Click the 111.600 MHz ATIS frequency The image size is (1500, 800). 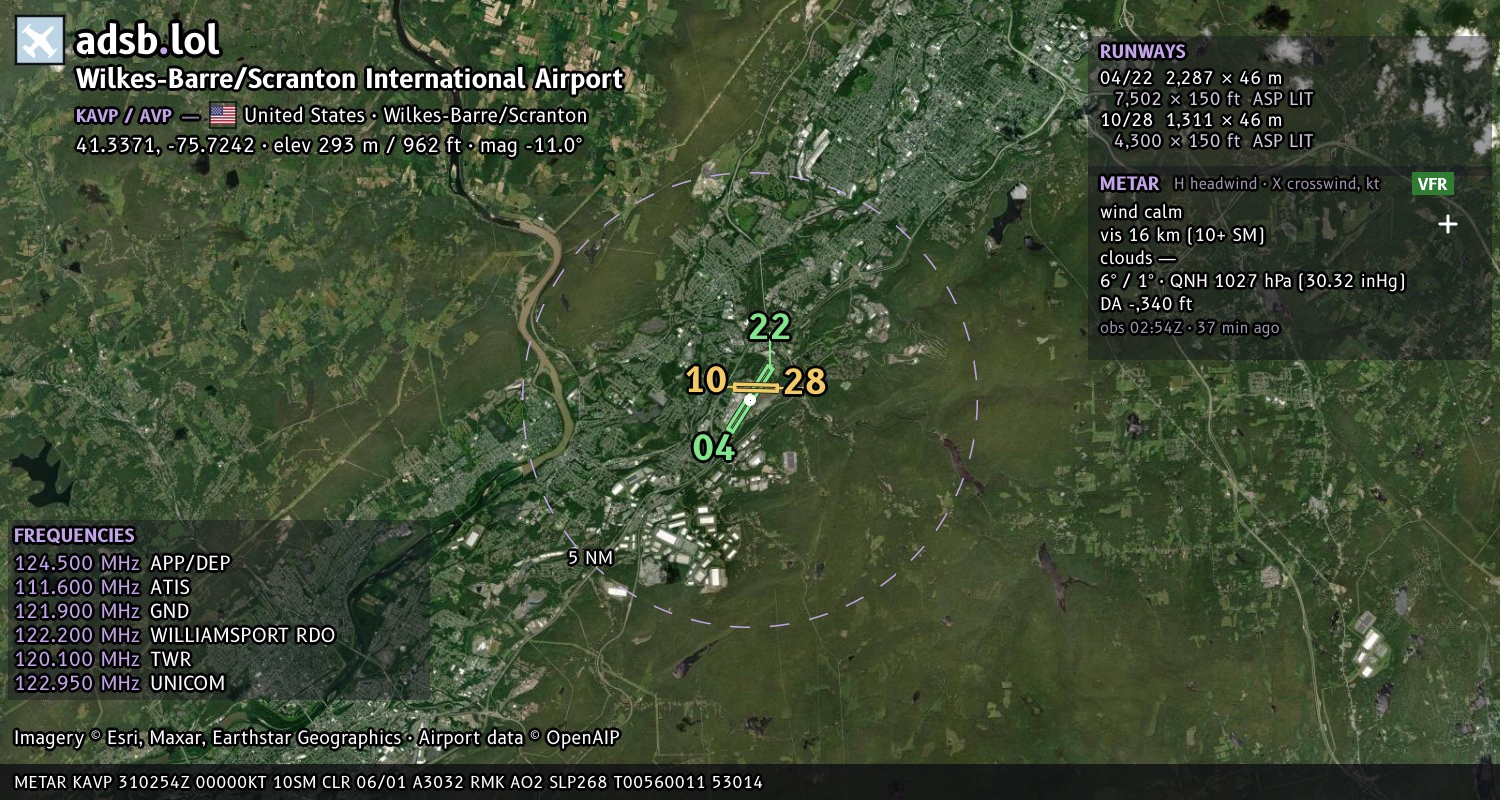tap(102, 587)
